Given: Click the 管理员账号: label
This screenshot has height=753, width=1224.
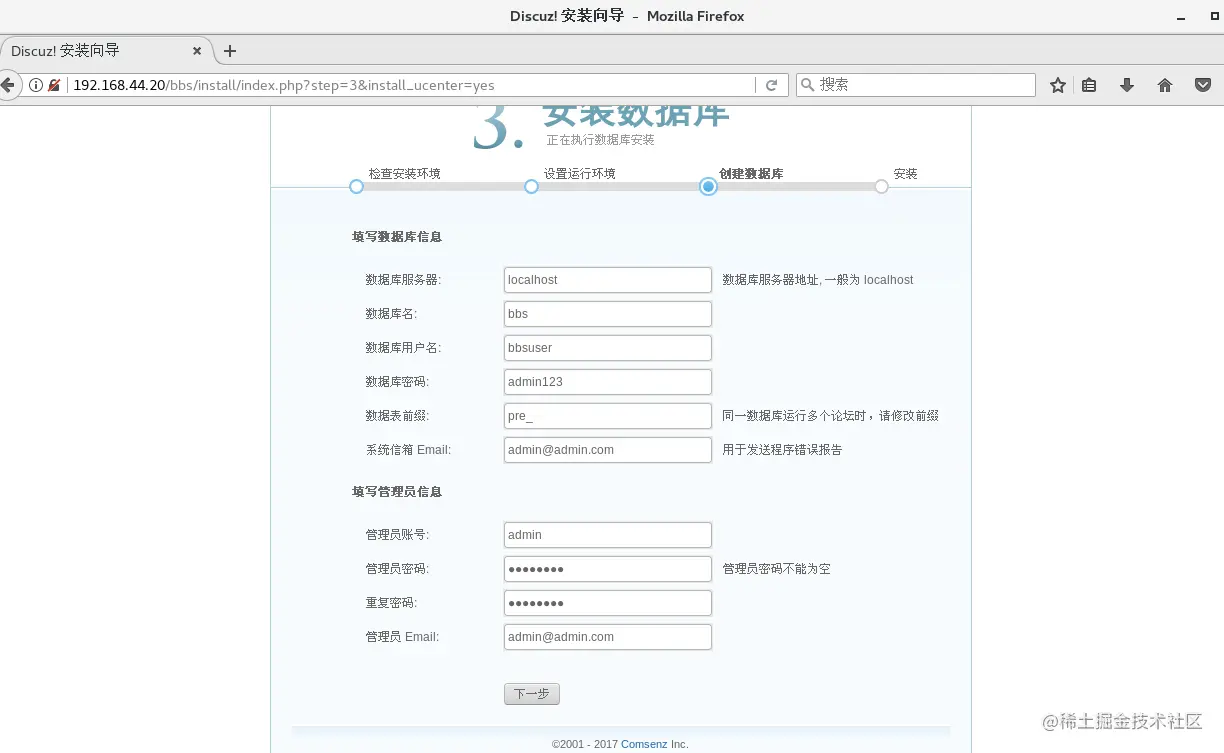Looking at the screenshot, I should coord(397,535).
